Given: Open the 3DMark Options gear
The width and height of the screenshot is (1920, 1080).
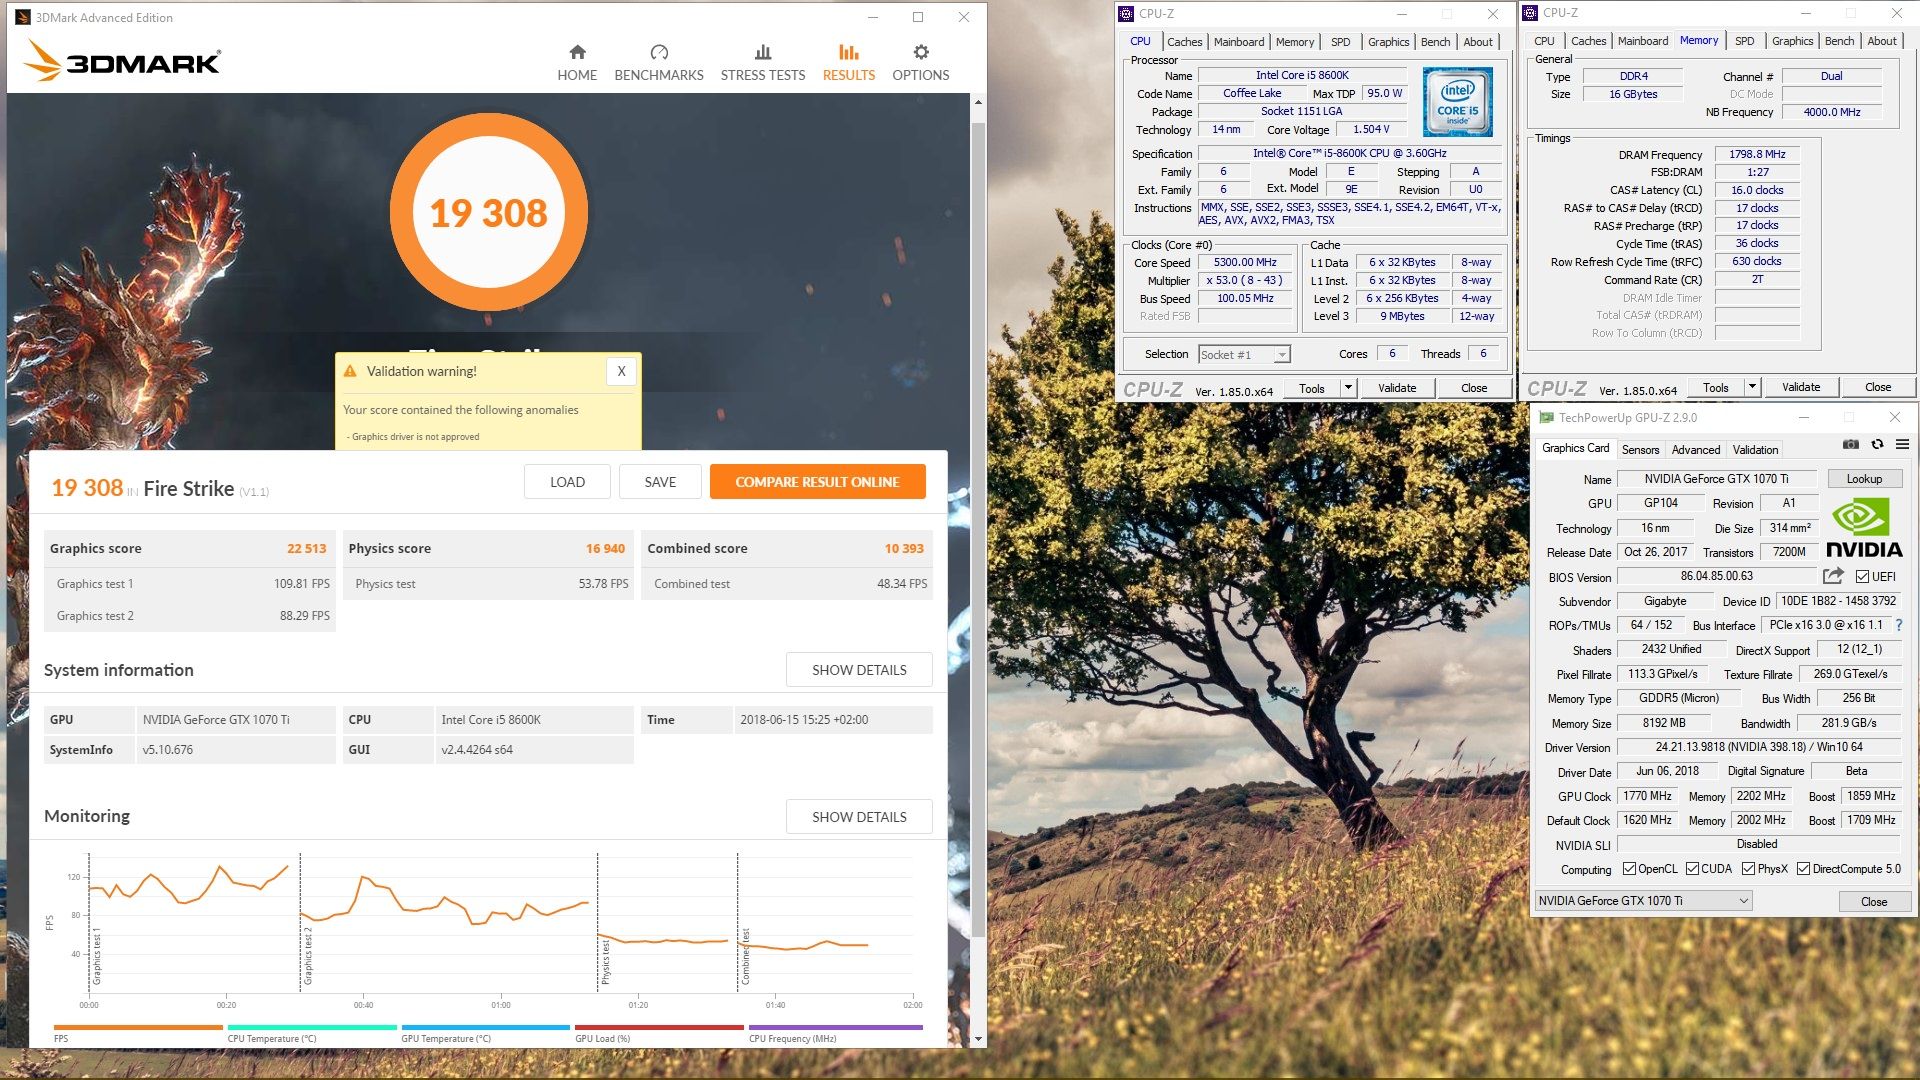Looking at the screenshot, I should click(x=920, y=63).
